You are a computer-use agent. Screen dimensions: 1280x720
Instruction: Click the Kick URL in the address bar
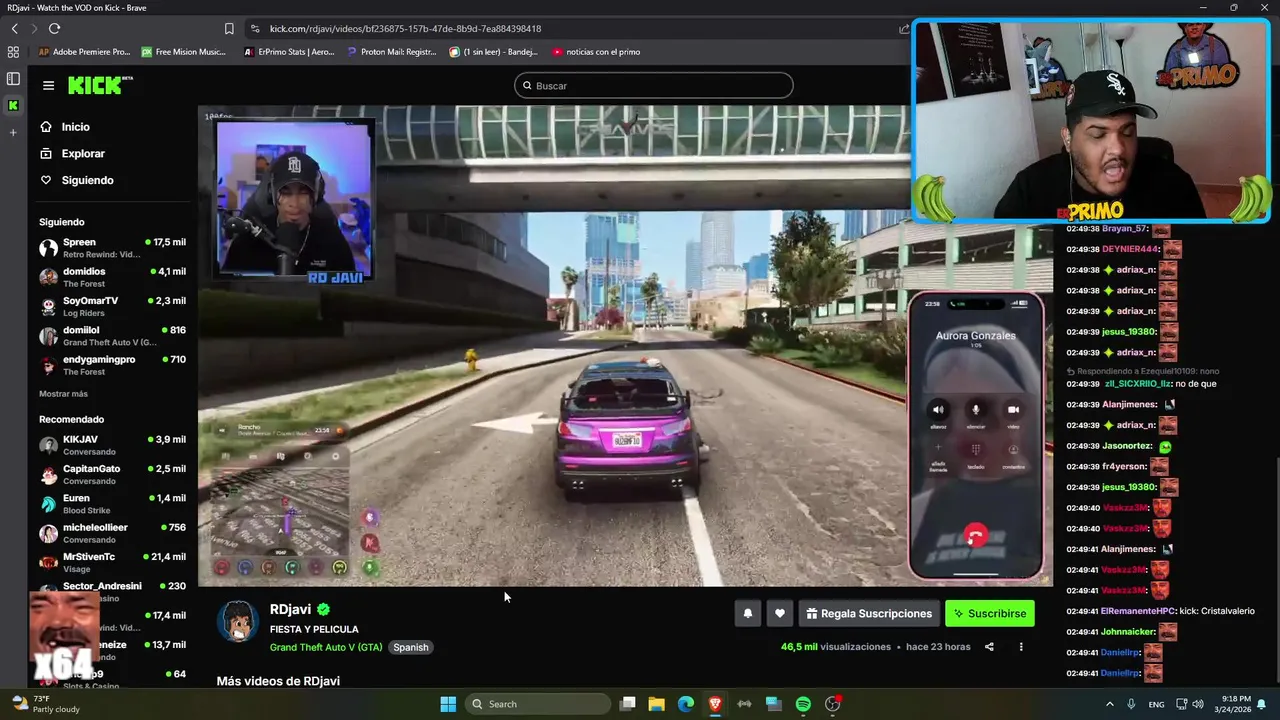coord(405,29)
